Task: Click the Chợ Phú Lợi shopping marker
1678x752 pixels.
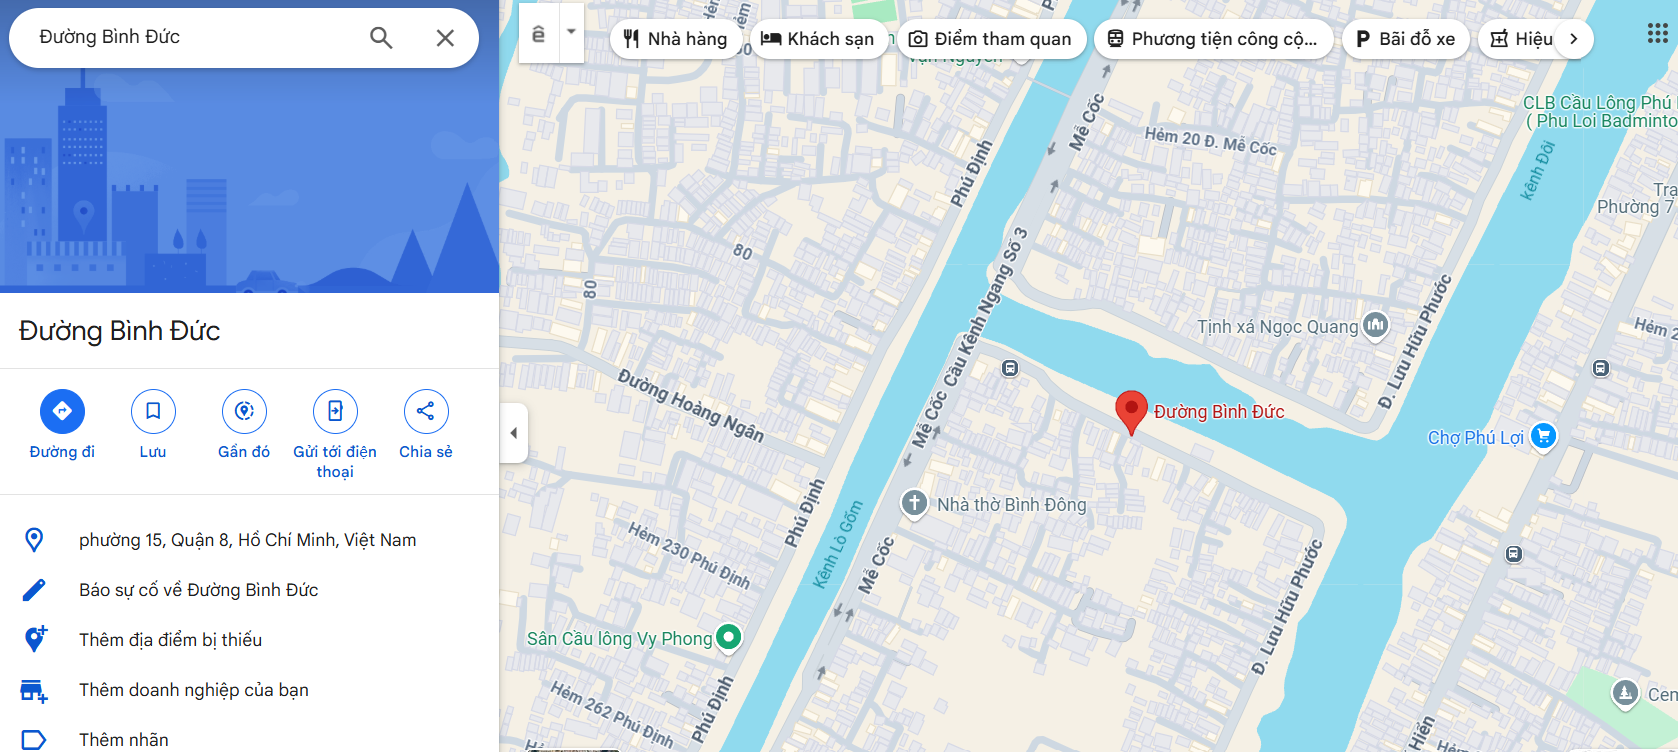Action: click(1544, 437)
